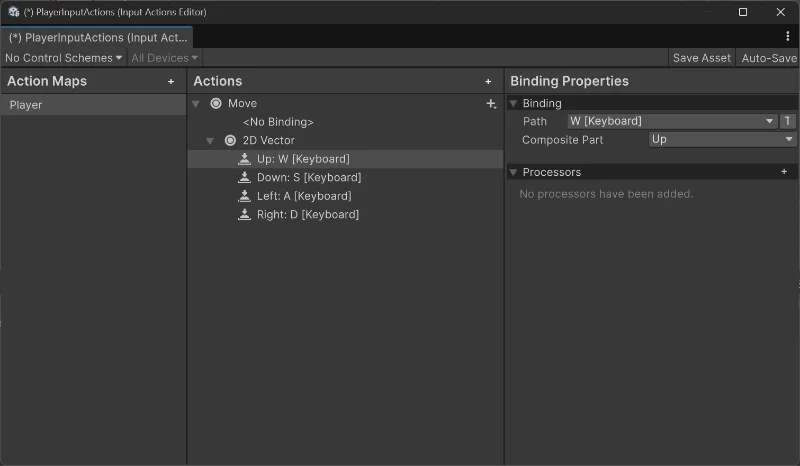
Task: Click the 2D Vector composite icon
Action: coord(231,141)
